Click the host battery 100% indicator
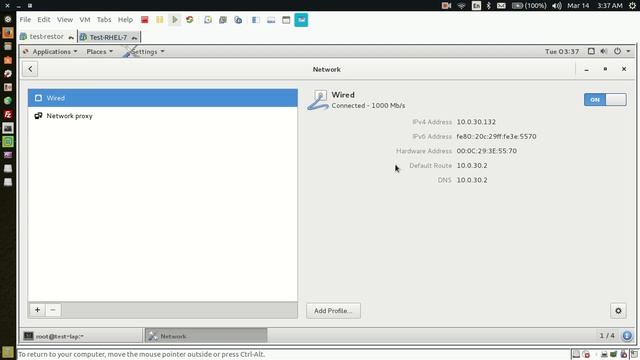This screenshot has height=360, width=640. (529, 6)
